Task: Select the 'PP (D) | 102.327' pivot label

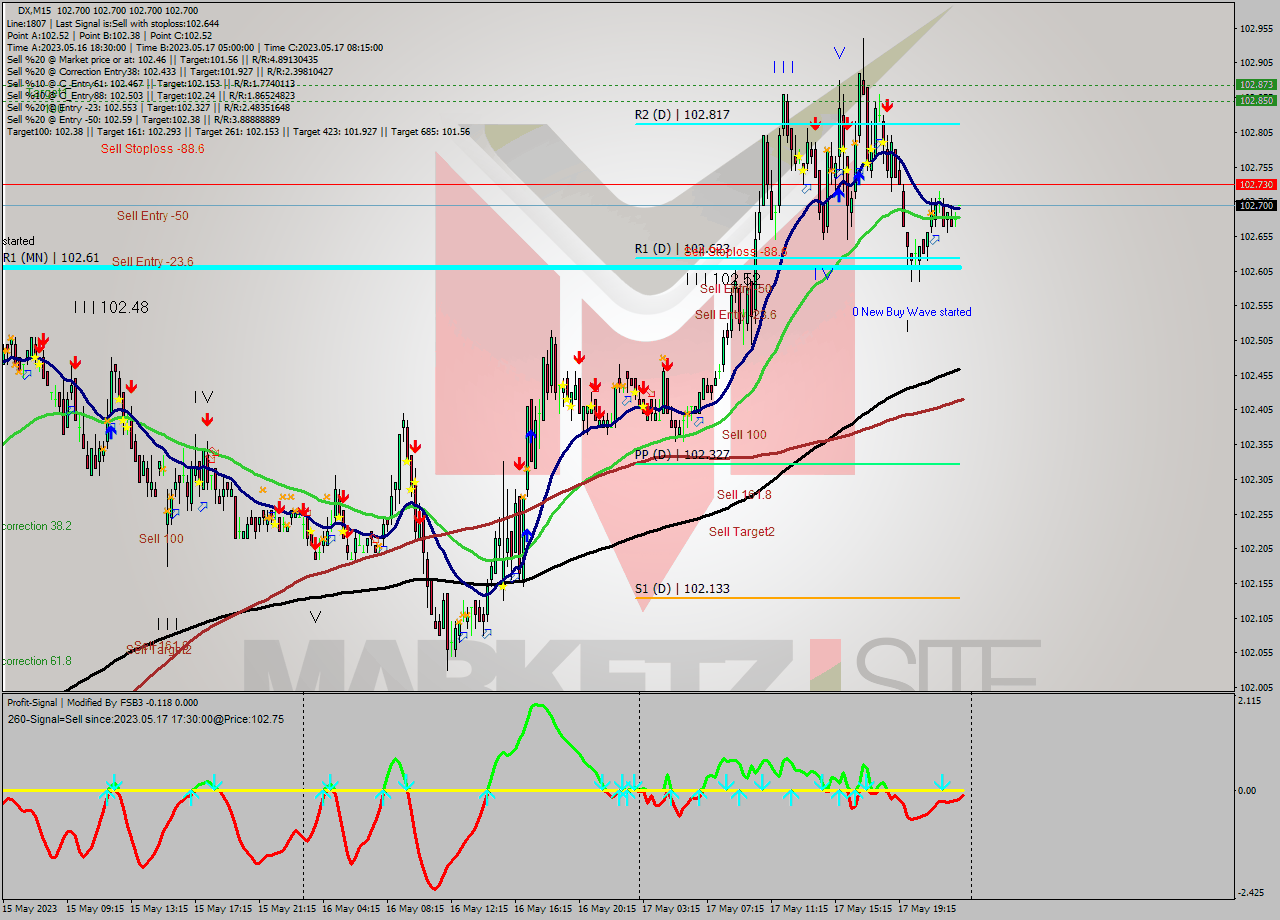Action: coord(682,454)
